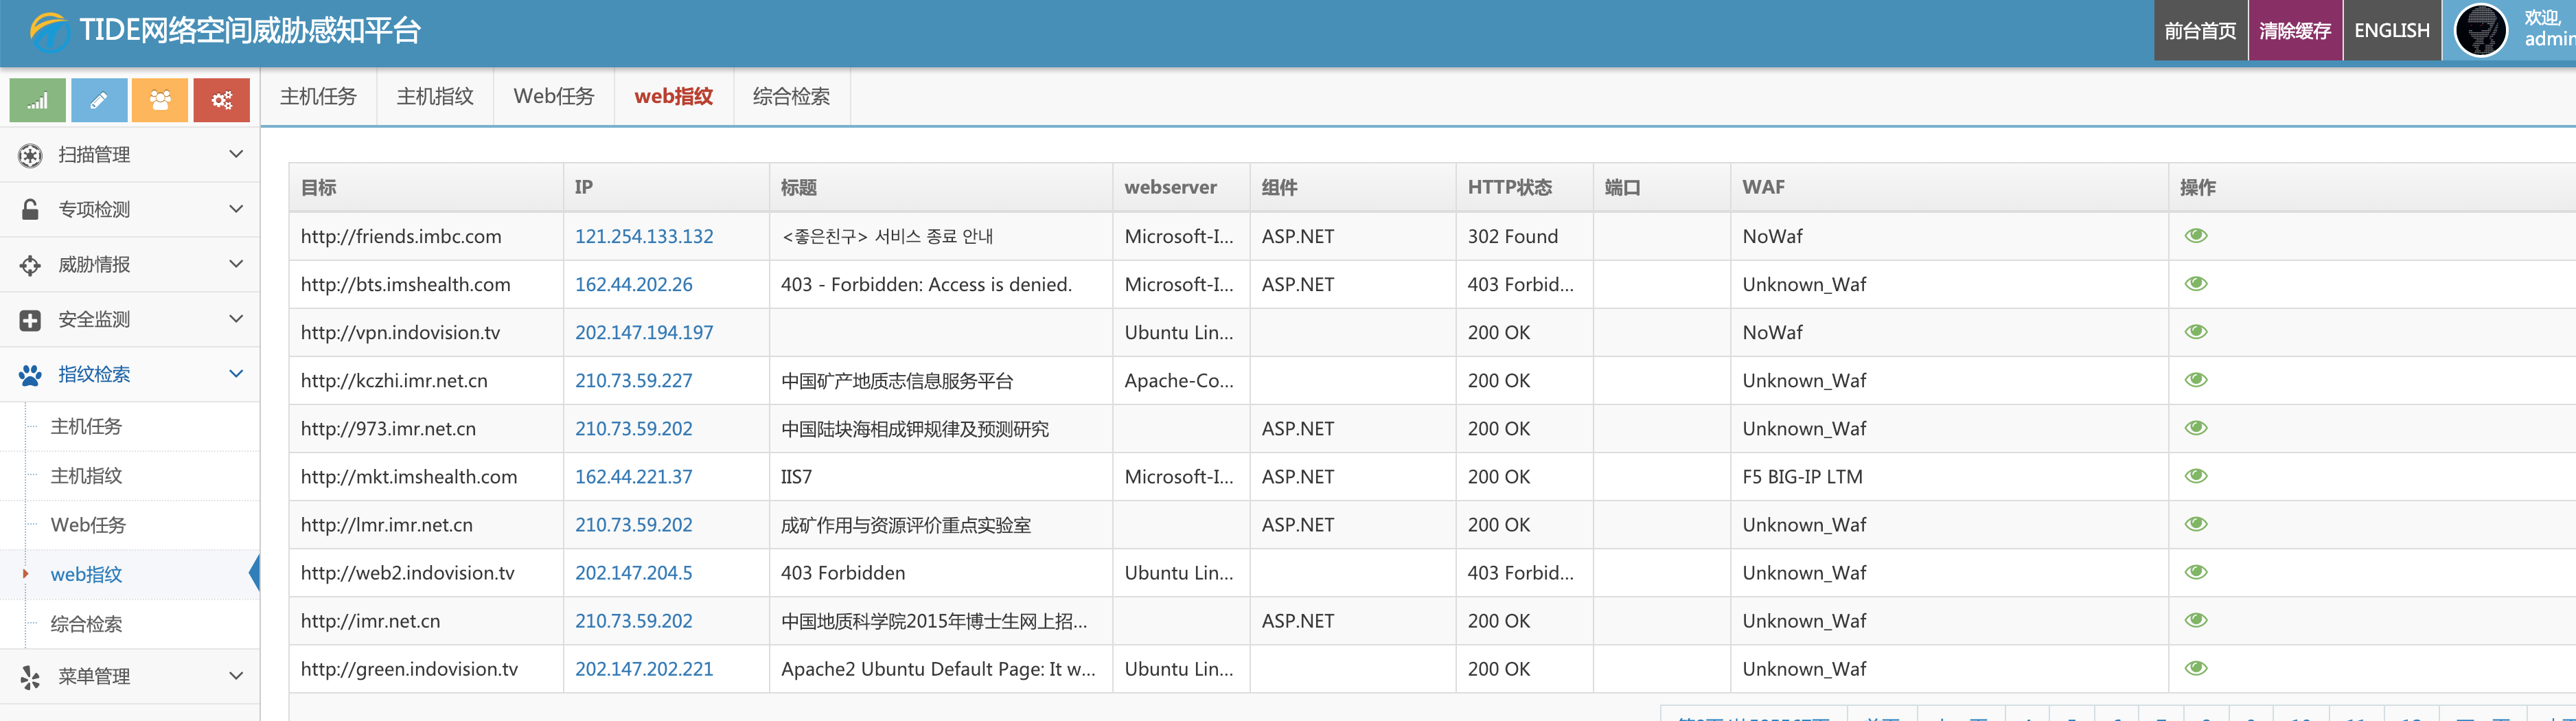
Task: Switch to the 综合检索 tab
Action: tap(791, 97)
